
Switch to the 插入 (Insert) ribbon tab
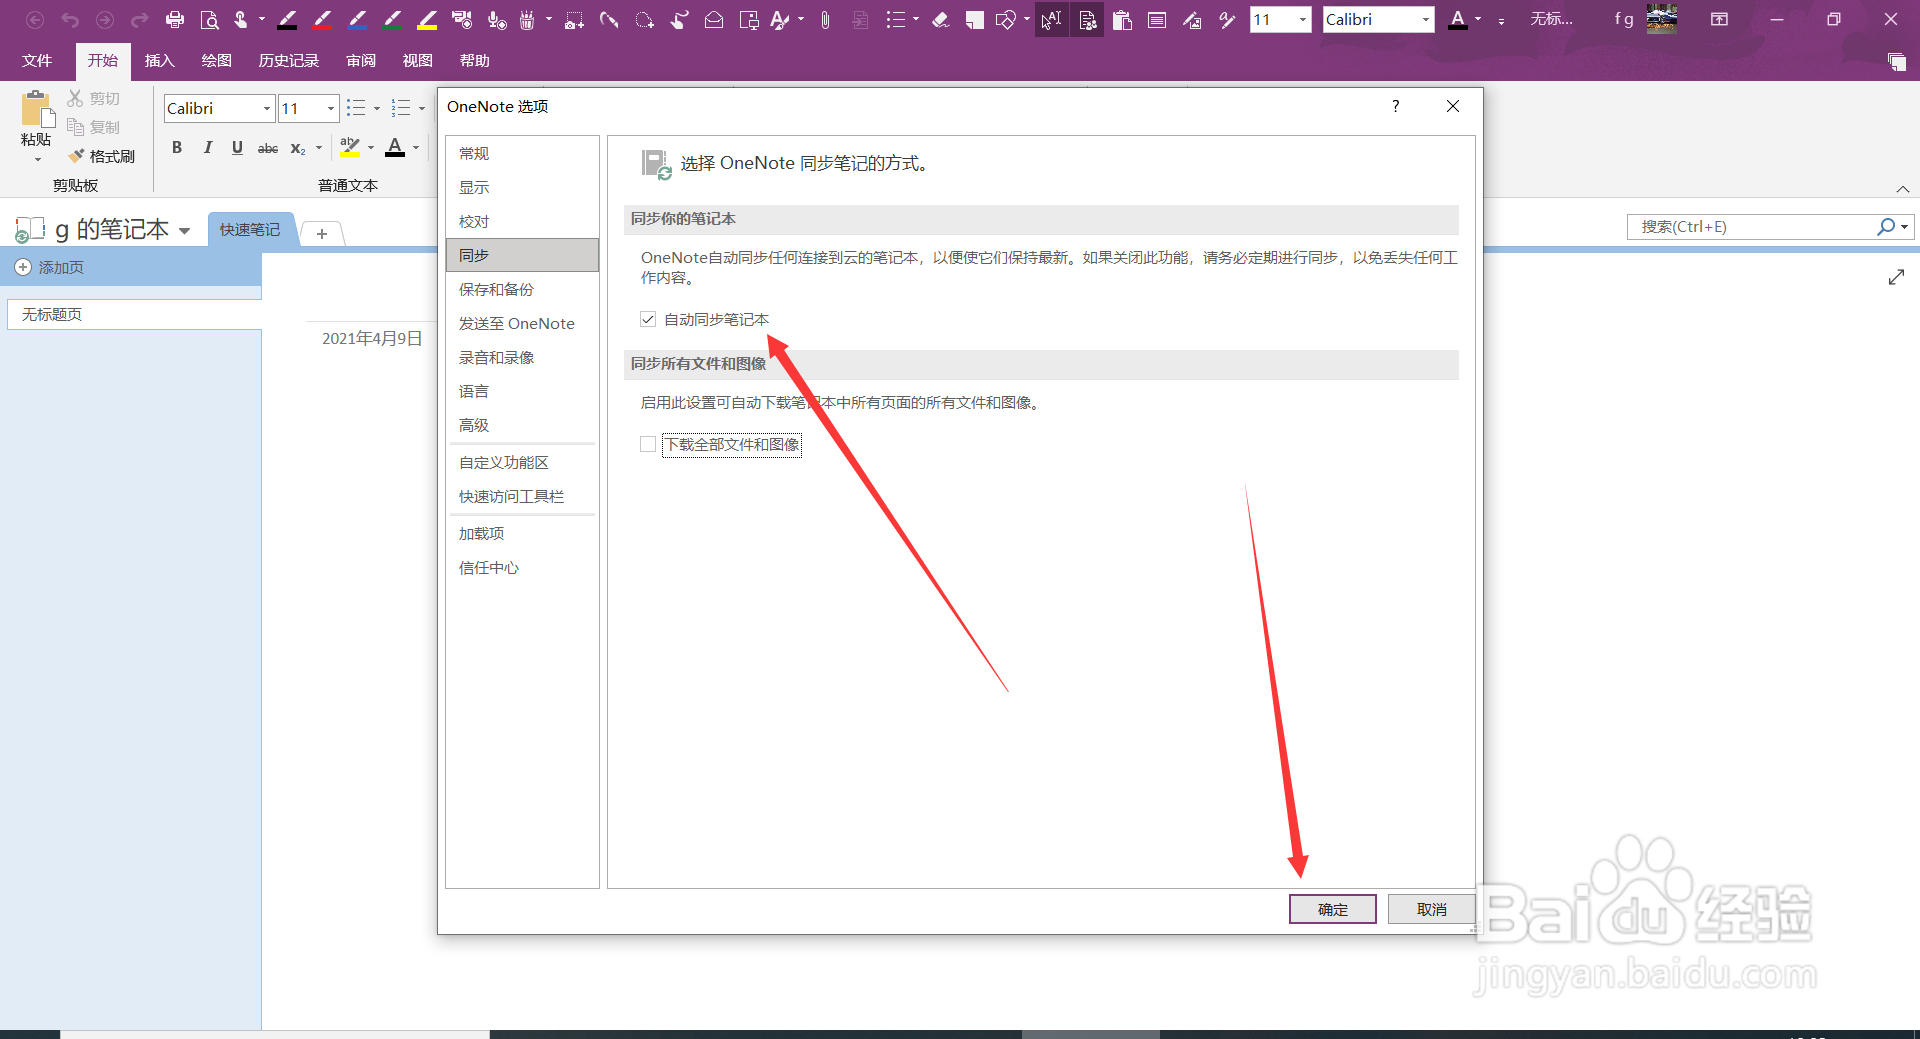[160, 61]
